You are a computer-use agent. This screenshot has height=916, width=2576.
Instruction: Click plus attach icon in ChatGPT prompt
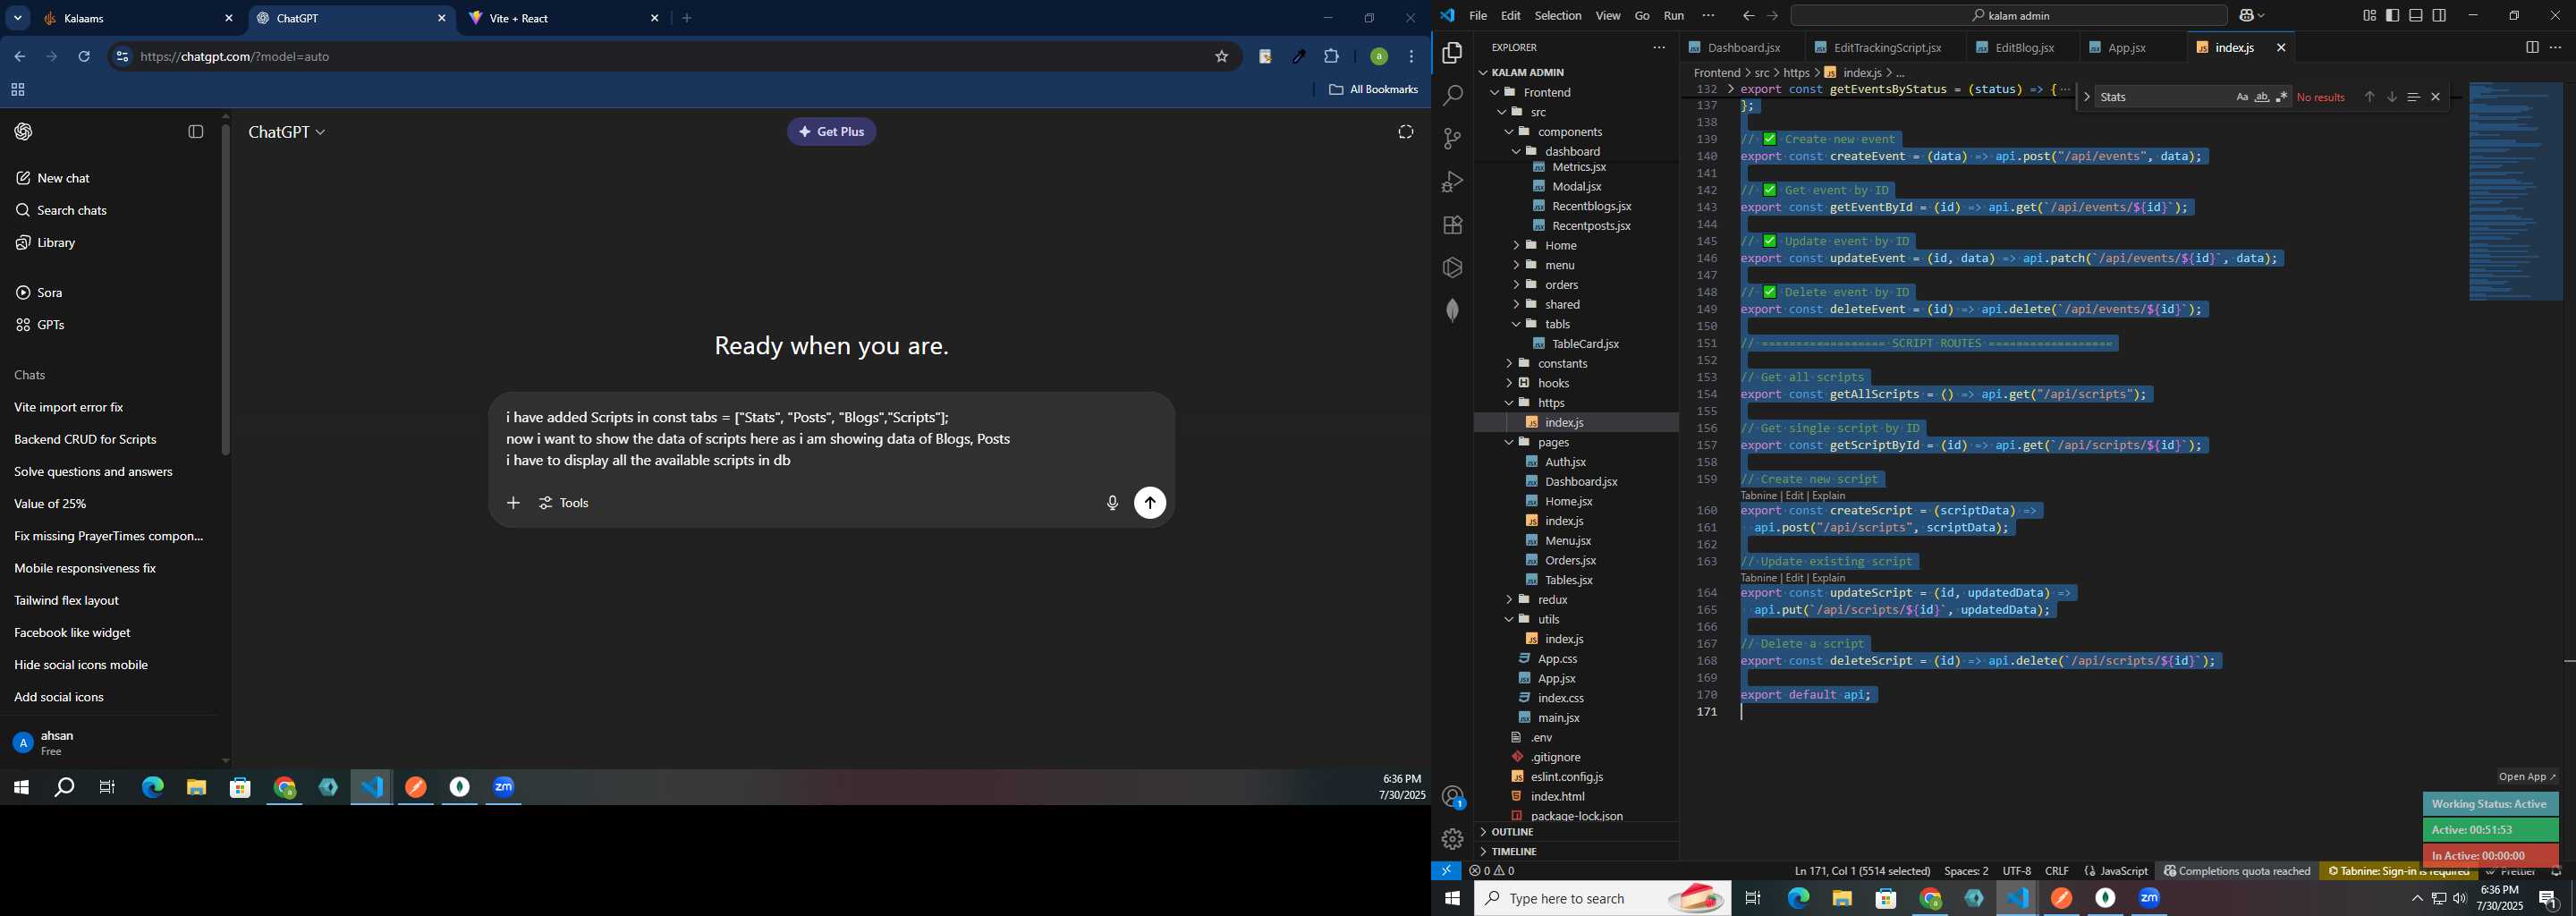(513, 503)
